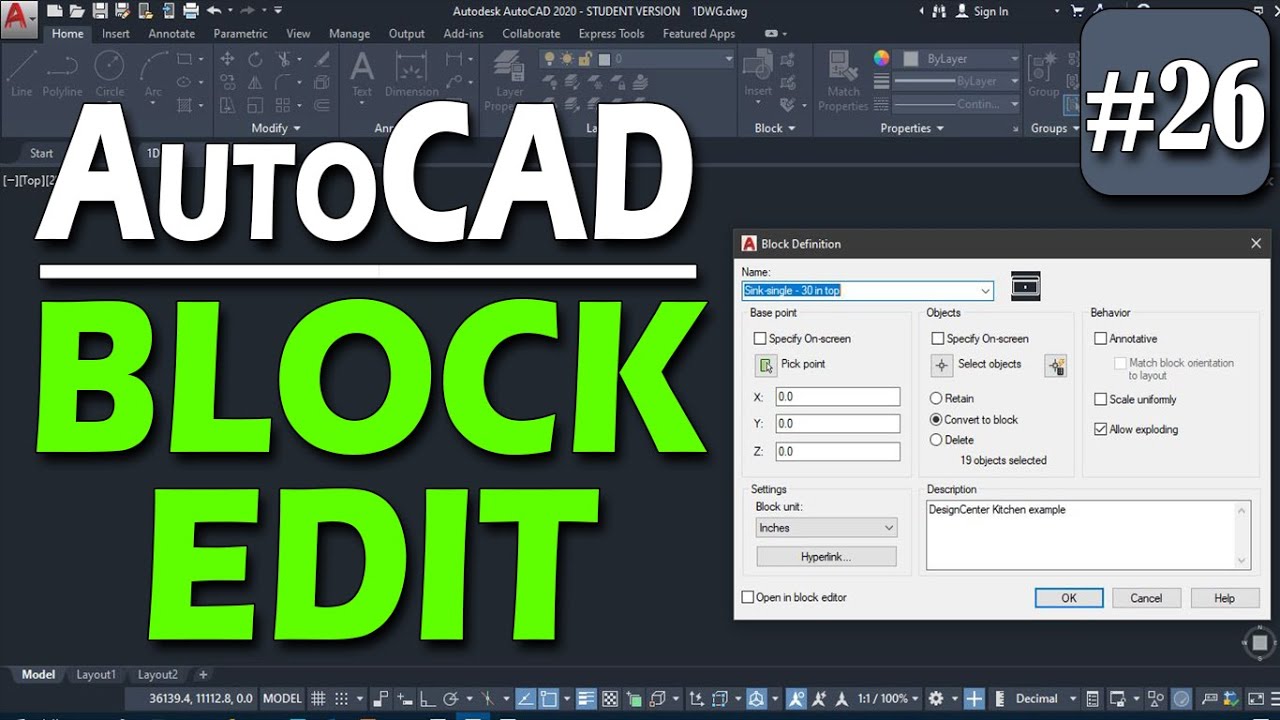This screenshot has height=720, width=1280.
Task: Click the New drawing icon in quick access toolbar
Action: click(55, 11)
